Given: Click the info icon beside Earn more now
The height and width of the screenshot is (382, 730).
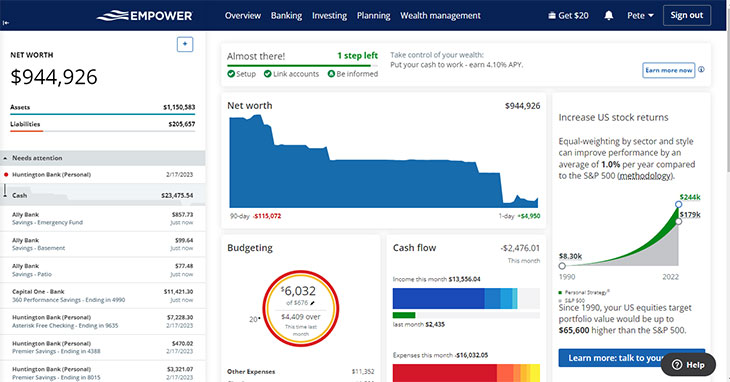Looking at the screenshot, I should (701, 69).
